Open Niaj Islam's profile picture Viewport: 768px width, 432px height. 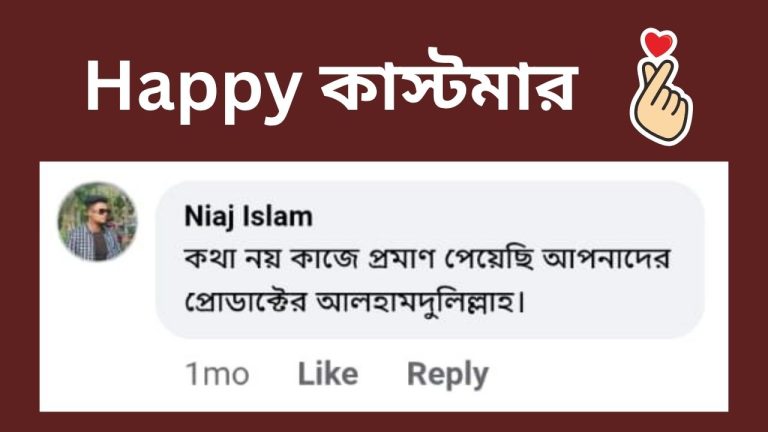coord(97,222)
